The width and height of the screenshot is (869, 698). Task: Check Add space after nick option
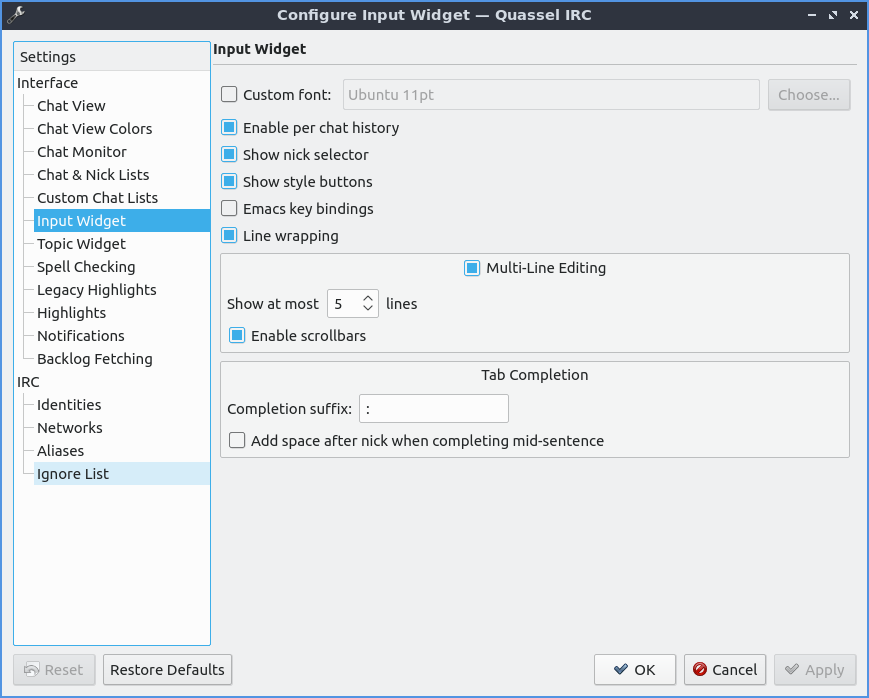click(x=237, y=441)
